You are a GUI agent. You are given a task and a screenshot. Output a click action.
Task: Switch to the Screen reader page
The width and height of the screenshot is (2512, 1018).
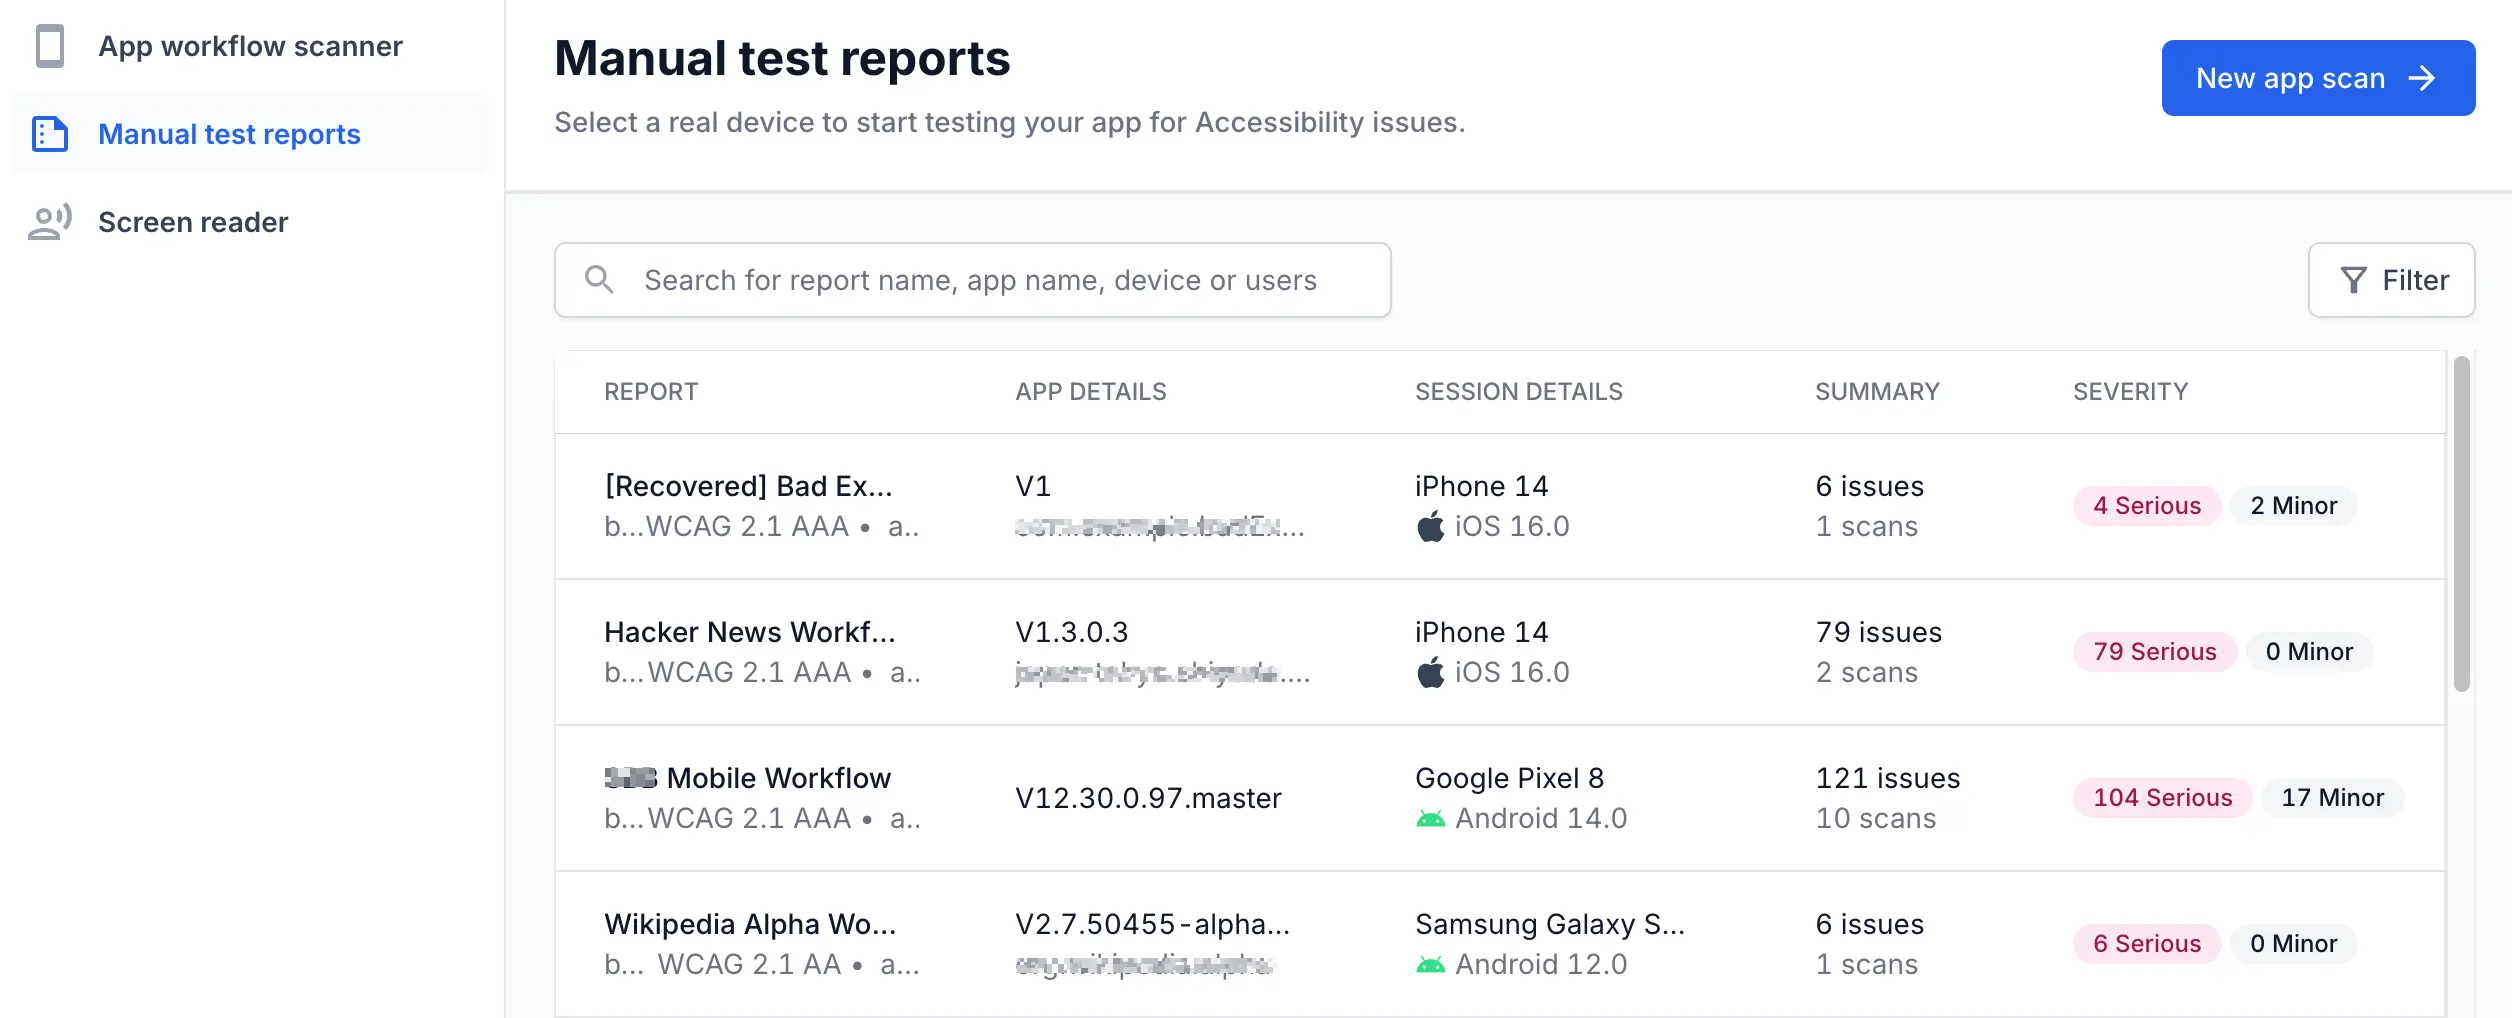193,222
